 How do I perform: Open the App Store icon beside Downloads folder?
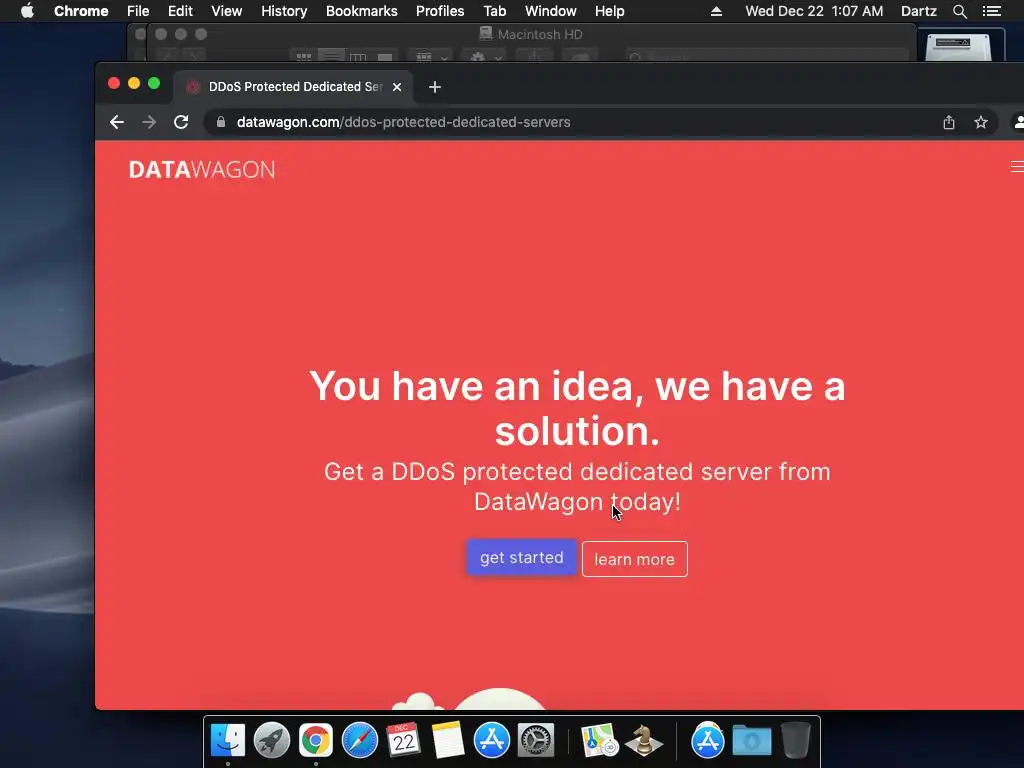(x=708, y=741)
